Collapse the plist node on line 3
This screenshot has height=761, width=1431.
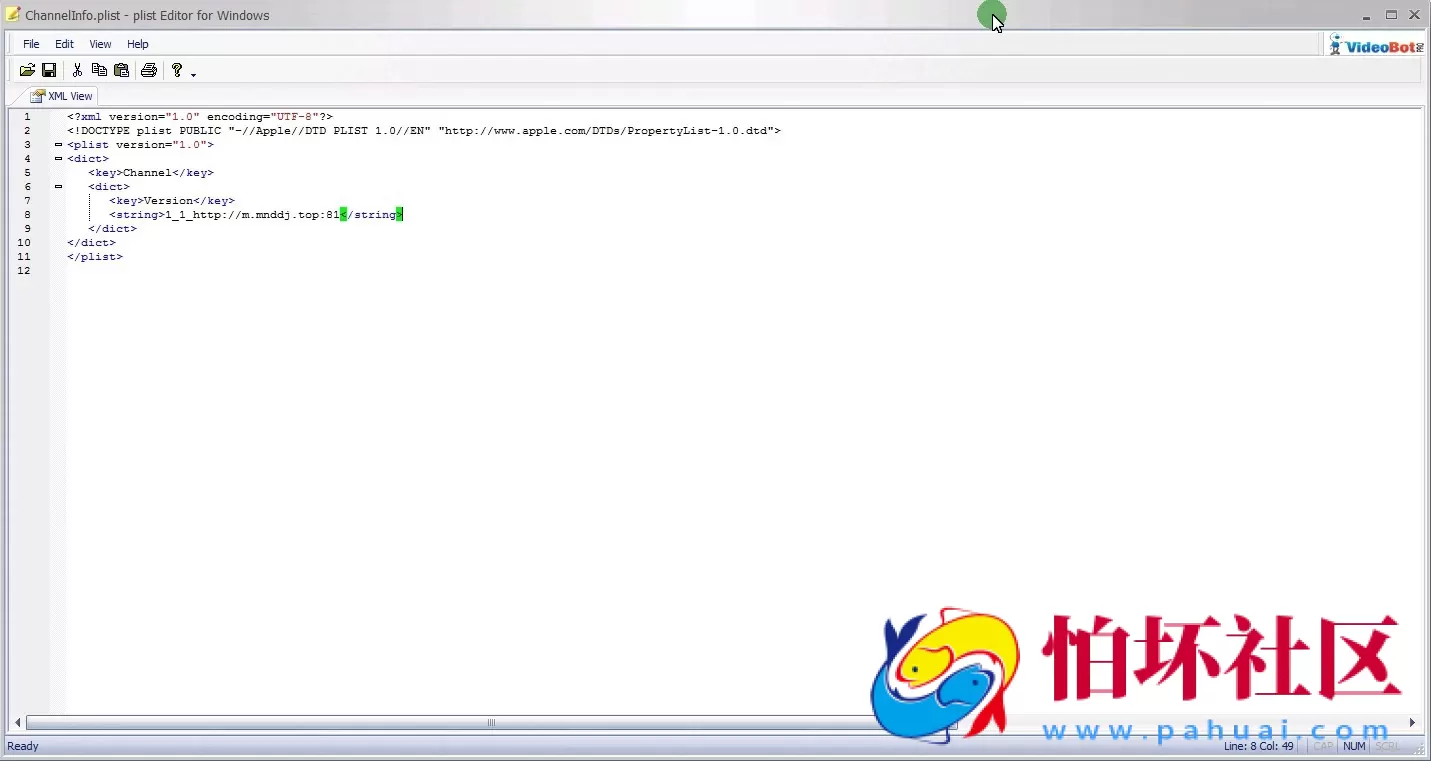tap(58, 145)
